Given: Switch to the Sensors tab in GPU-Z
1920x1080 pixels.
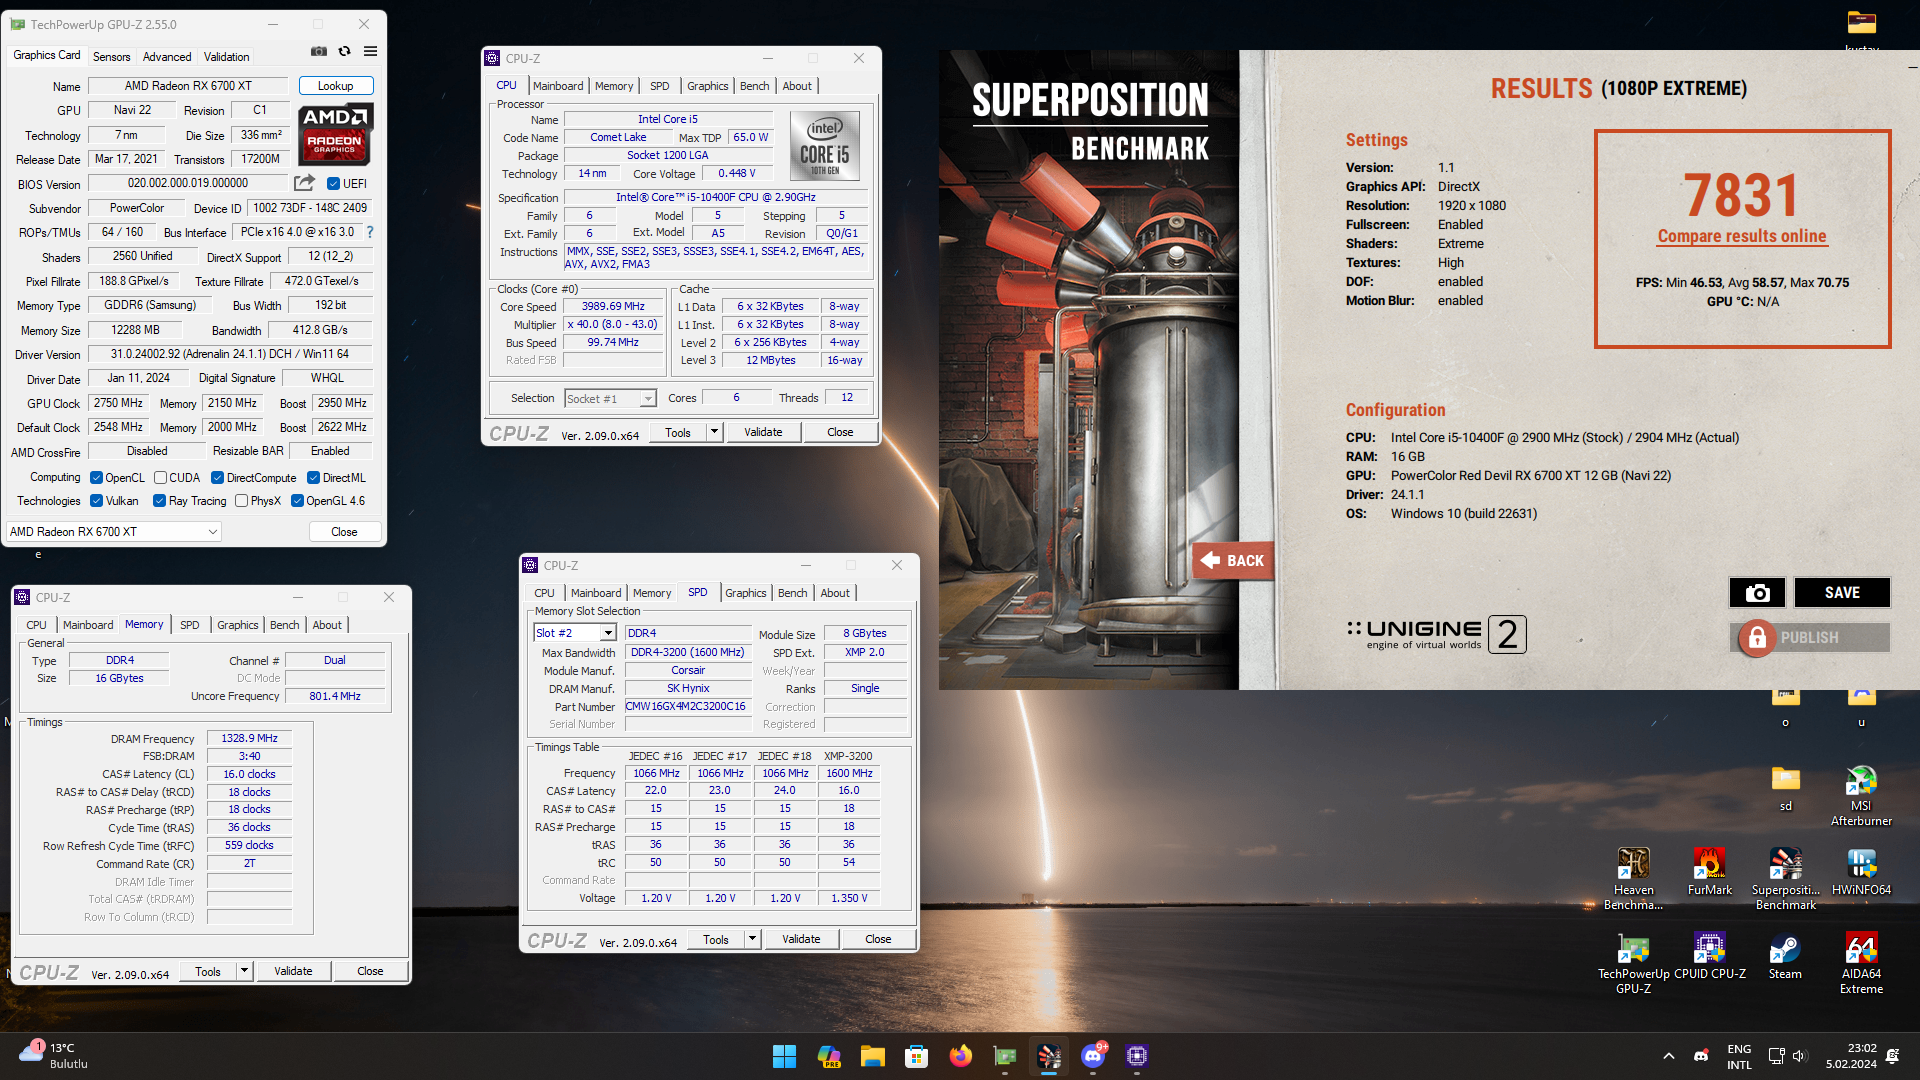Looking at the screenshot, I should point(111,57).
